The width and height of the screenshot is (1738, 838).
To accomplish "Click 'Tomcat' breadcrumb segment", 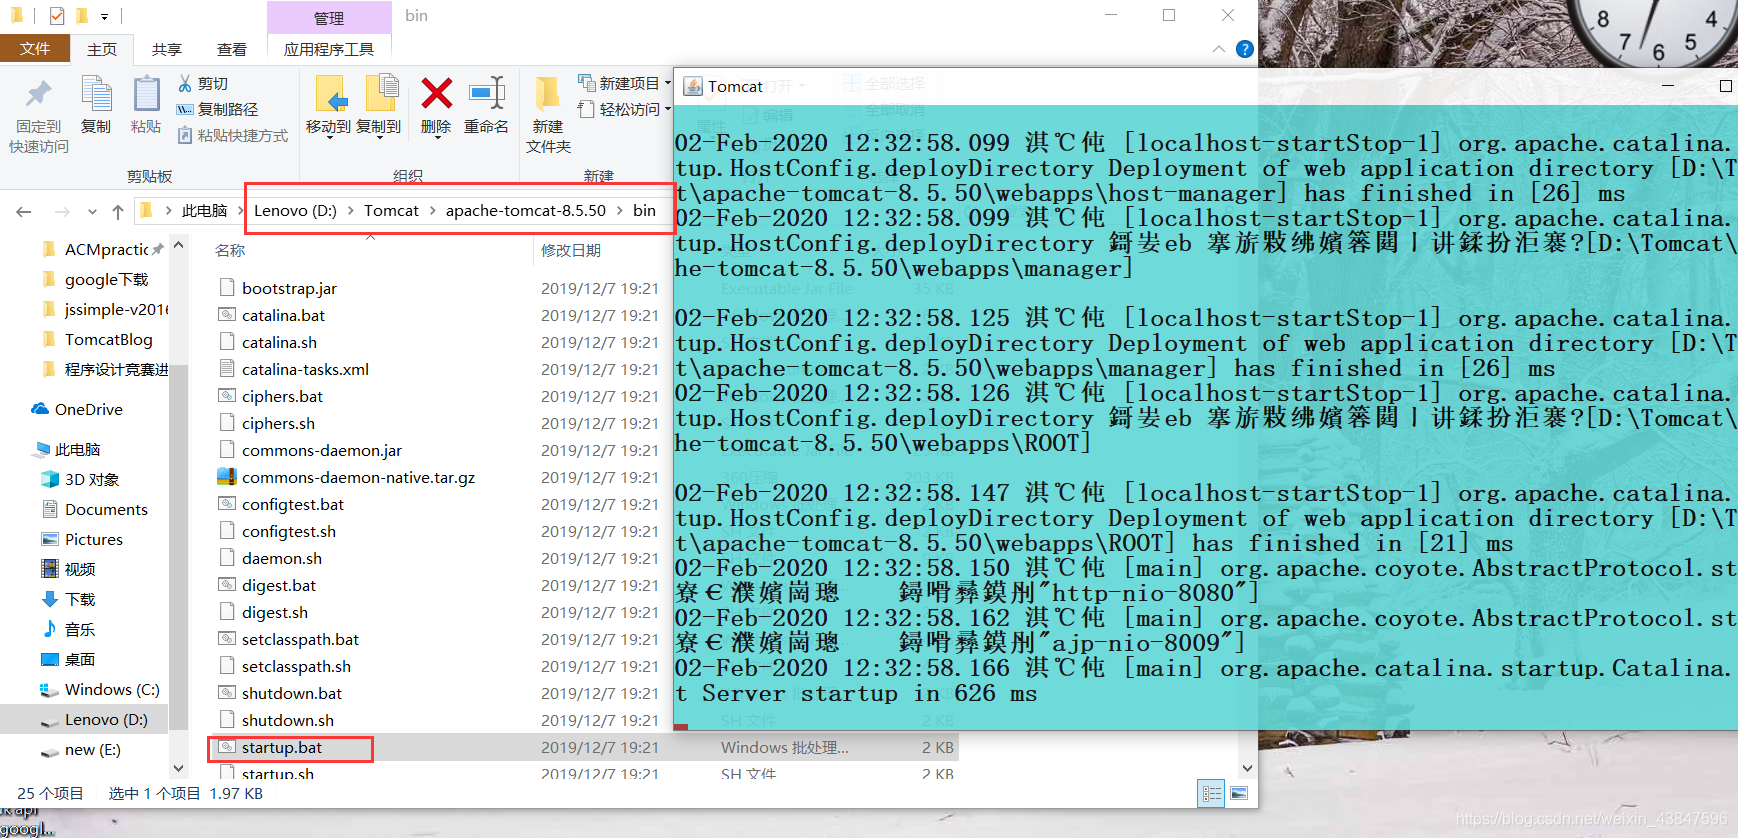I will [391, 210].
